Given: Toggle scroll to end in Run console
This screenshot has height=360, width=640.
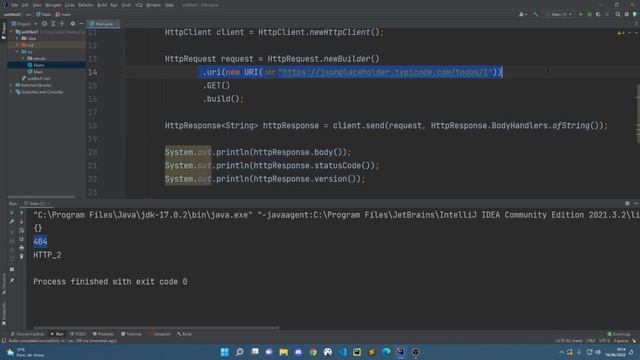Looking at the screenshot, I should (22, 239).
